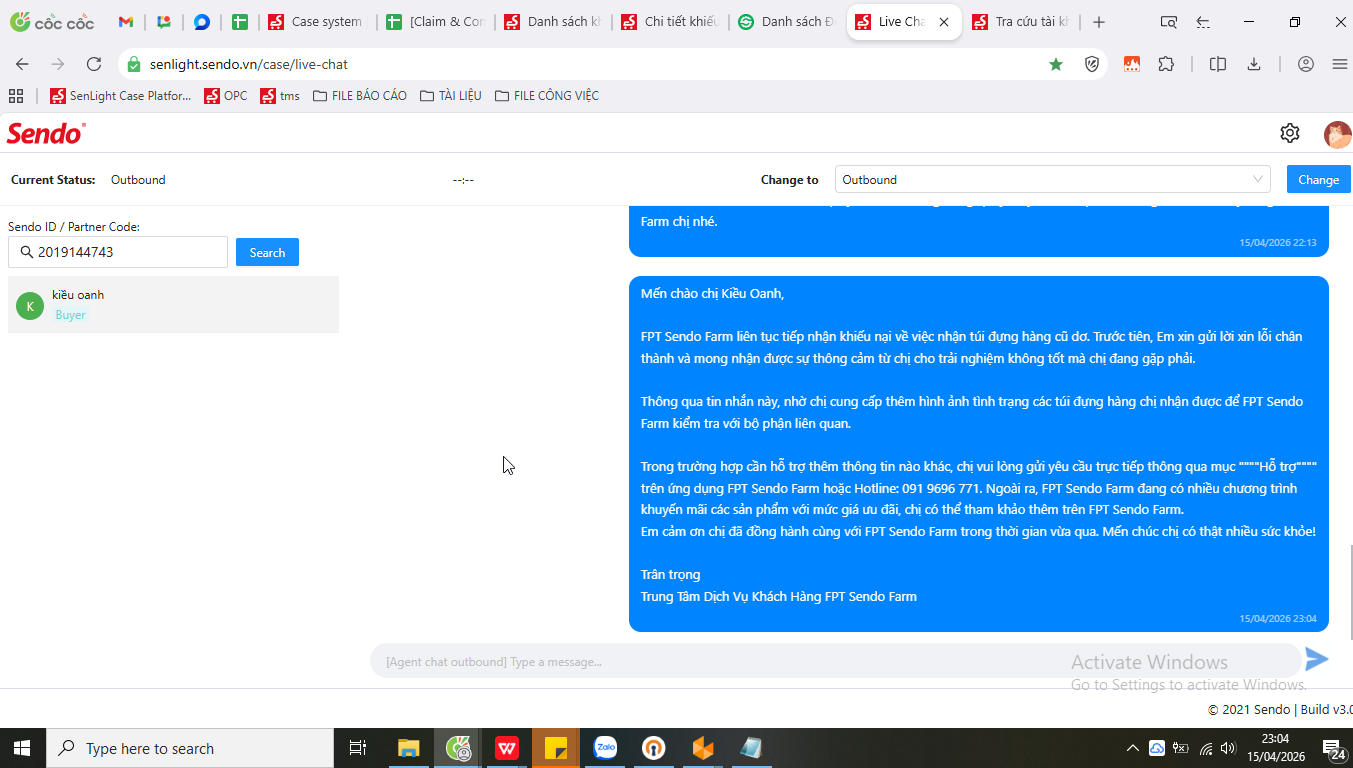
Task: Toggle the browser side panel icon
Action: click(x=1218, y=64)
